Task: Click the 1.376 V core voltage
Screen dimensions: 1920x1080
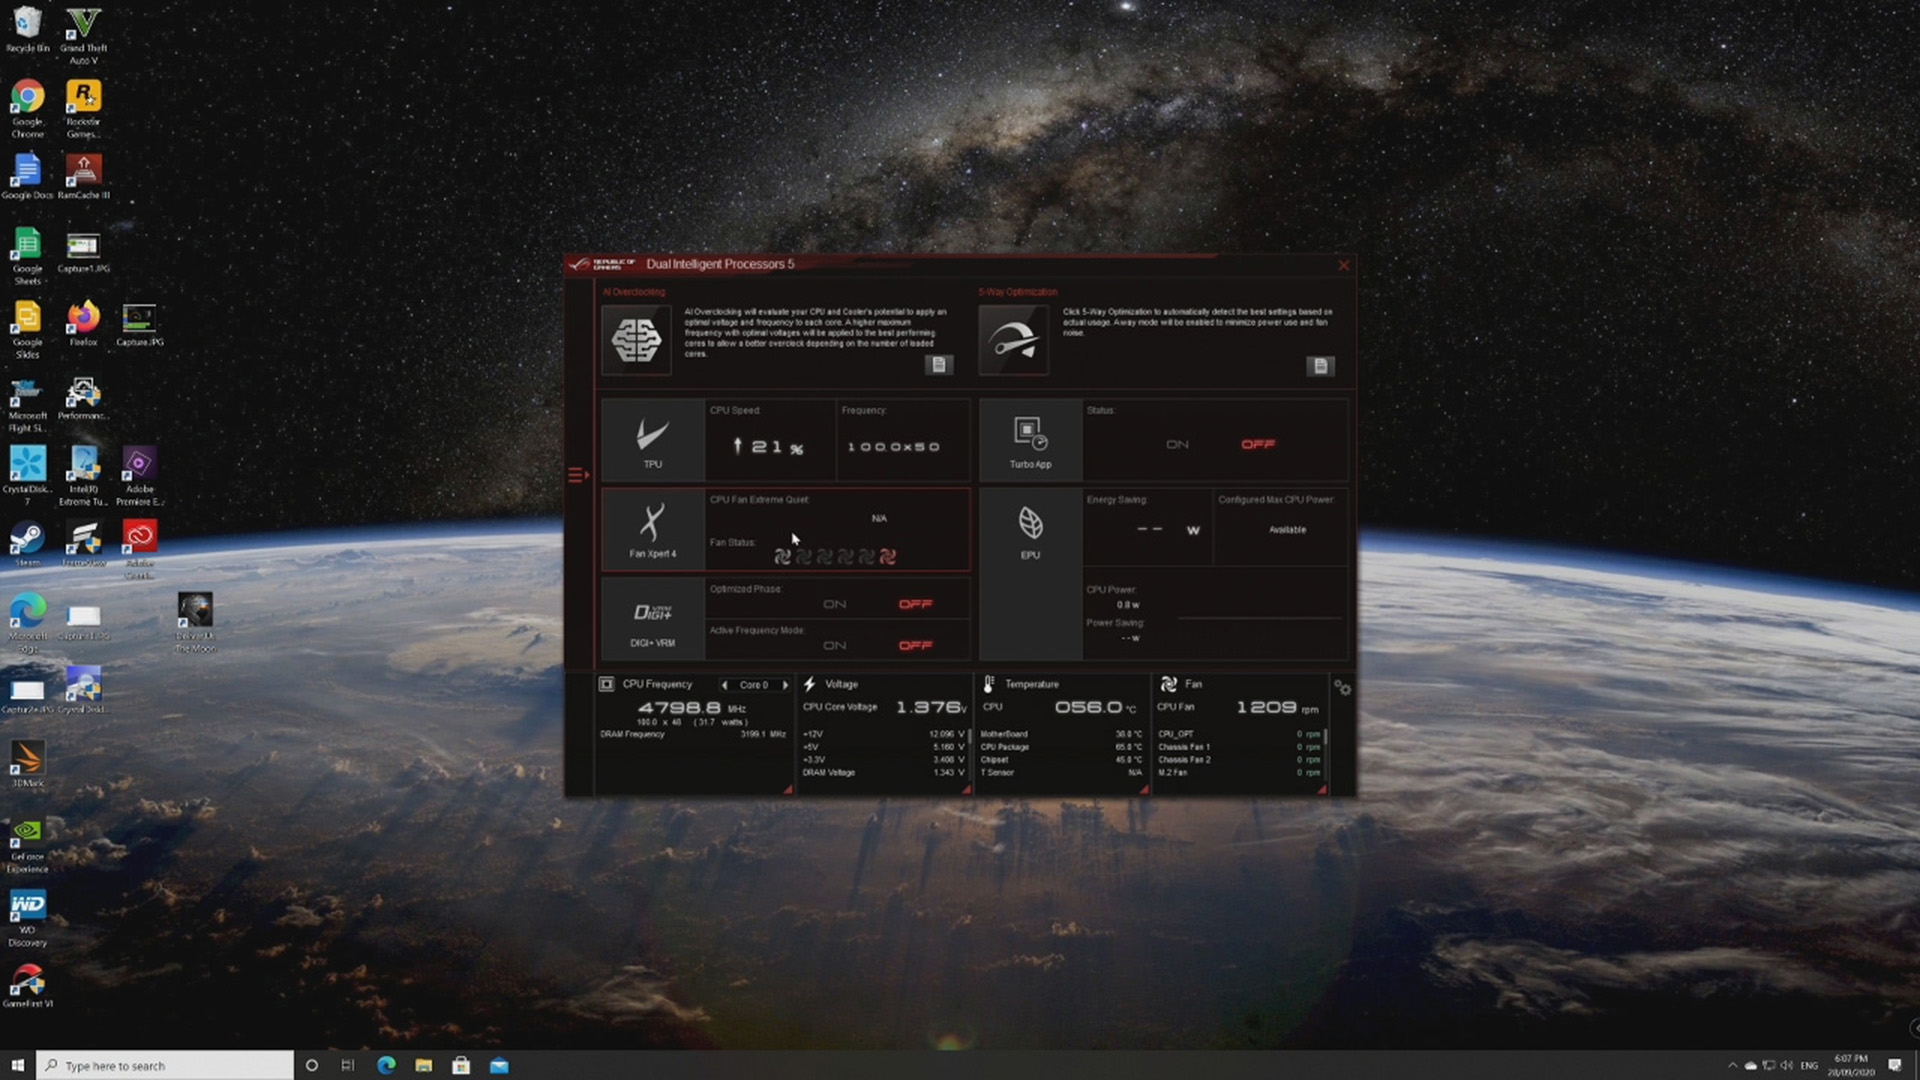Action: [x=931, y=707]
